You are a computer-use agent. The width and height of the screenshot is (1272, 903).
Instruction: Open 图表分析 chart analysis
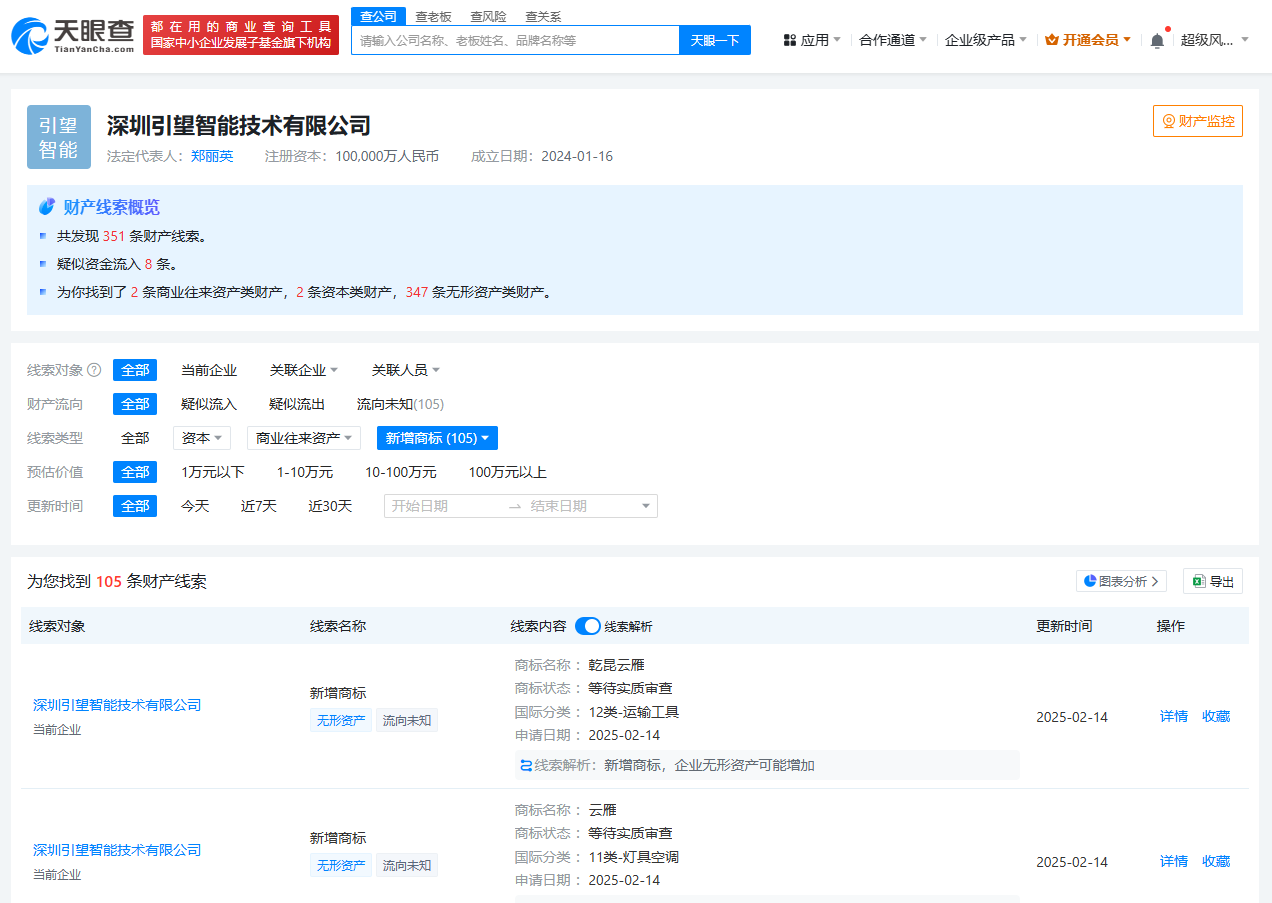coord(1121,581)
